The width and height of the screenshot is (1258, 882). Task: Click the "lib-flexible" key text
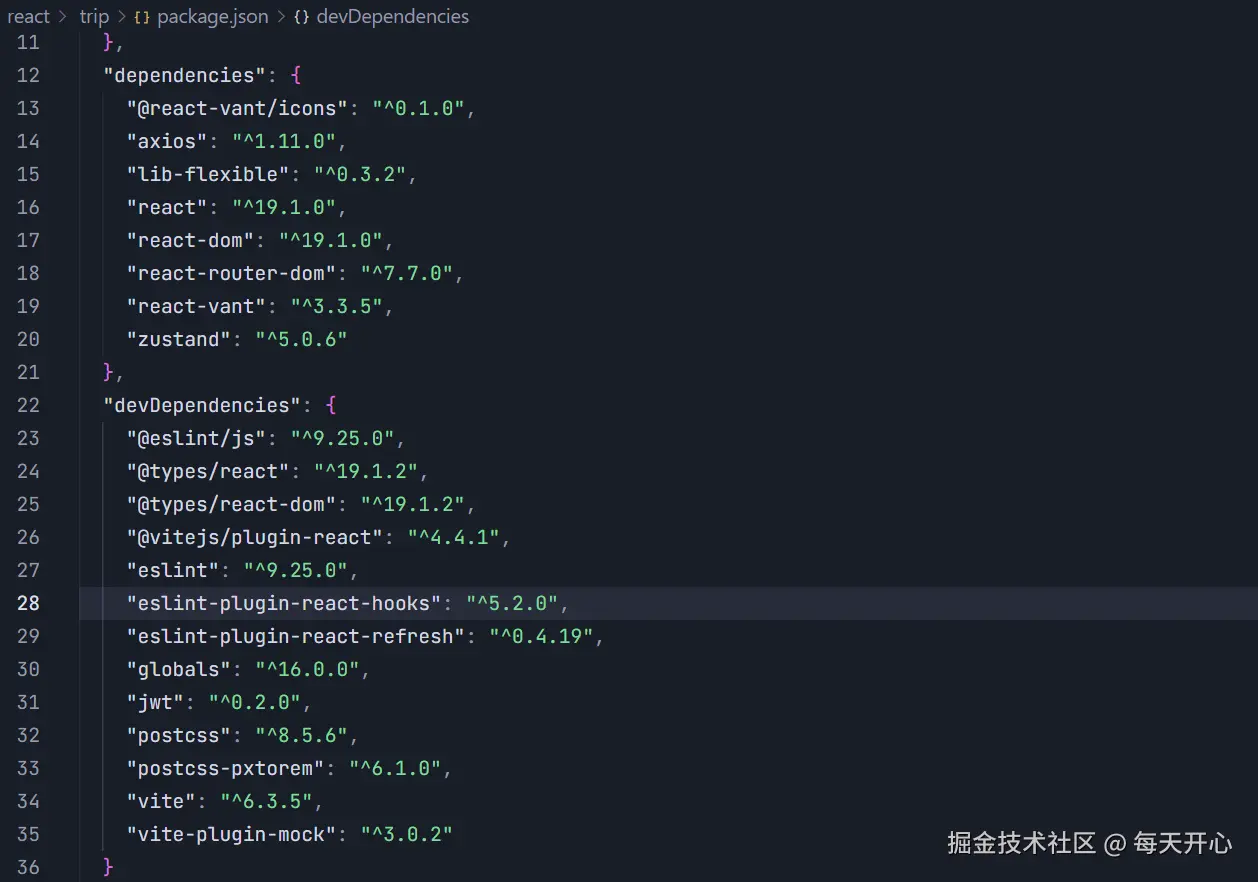(208, 174)
